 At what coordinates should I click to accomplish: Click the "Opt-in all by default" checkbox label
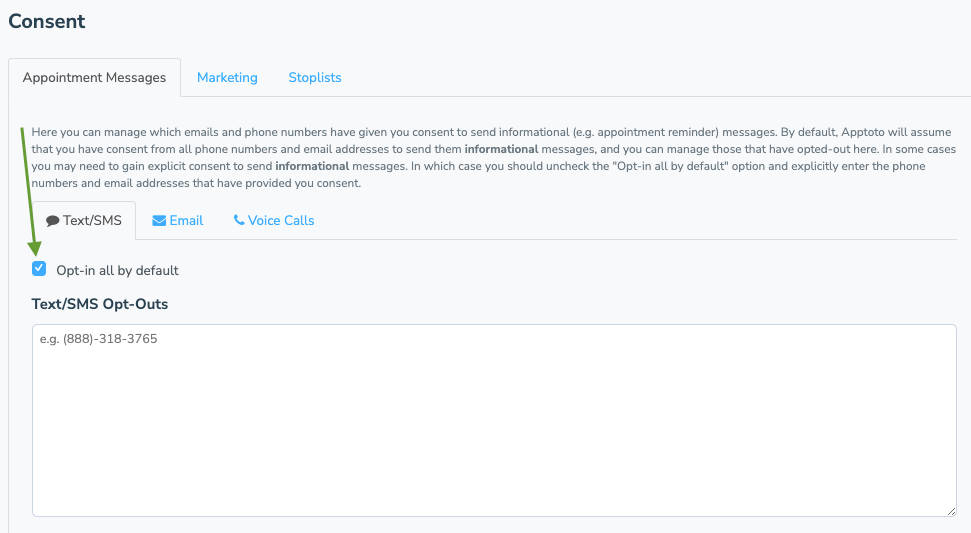(117, 271)
